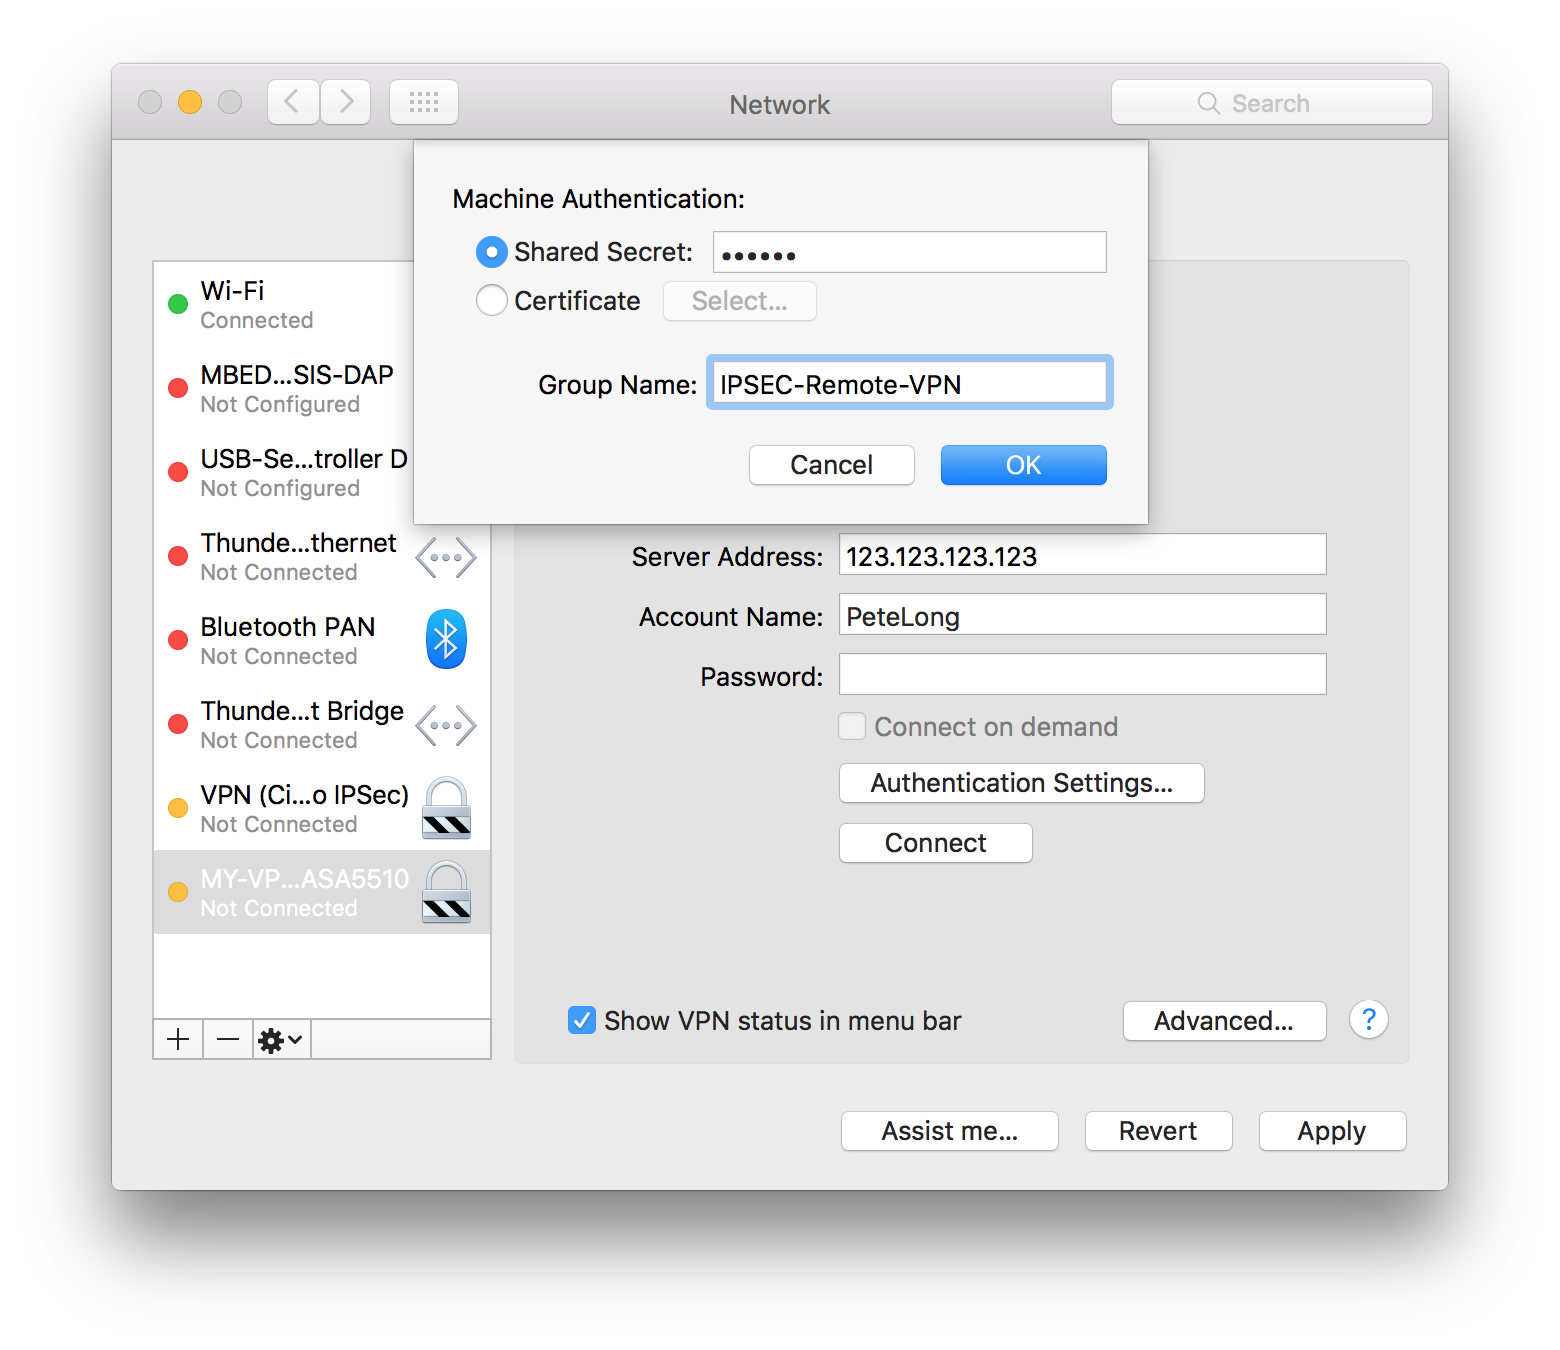The width and height of the screenshot is (1560, 1350).
Task: Click the VPN (Cisco IPSec) lock icon
Action: pyautogui.click(x=446, y=808)
